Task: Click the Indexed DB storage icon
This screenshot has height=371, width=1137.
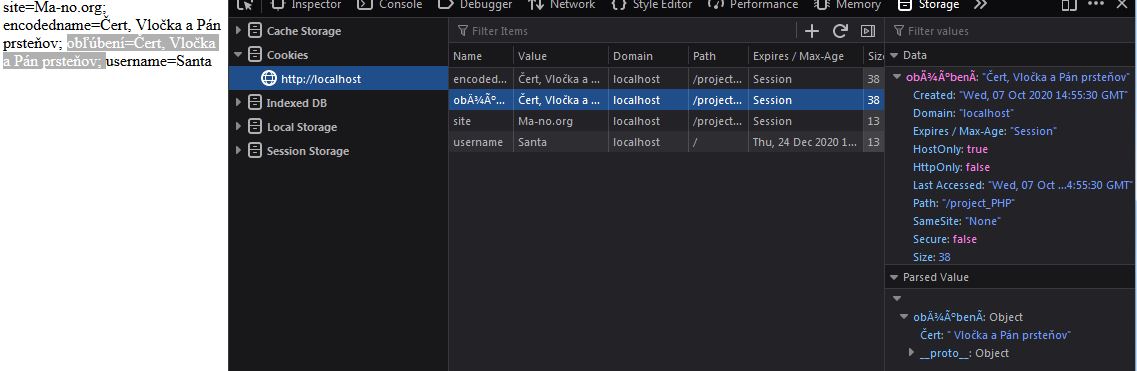Action: pyautogui.click(x=255, y=103)
